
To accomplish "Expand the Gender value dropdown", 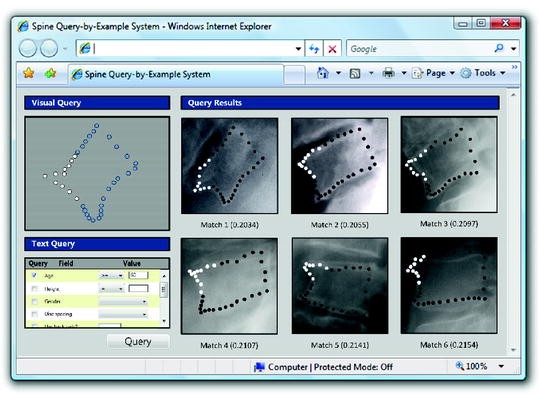I will click(x=123, y=302).
